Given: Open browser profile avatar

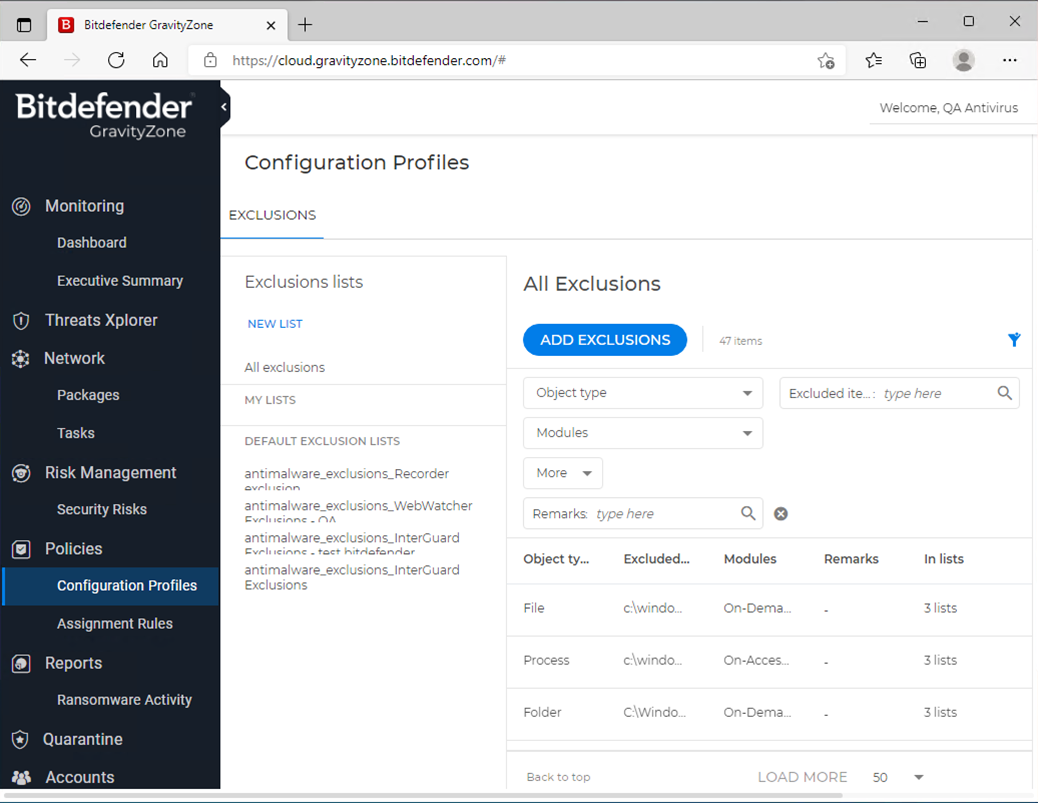Looking at the screenshot, I should (x=963, y=60).
